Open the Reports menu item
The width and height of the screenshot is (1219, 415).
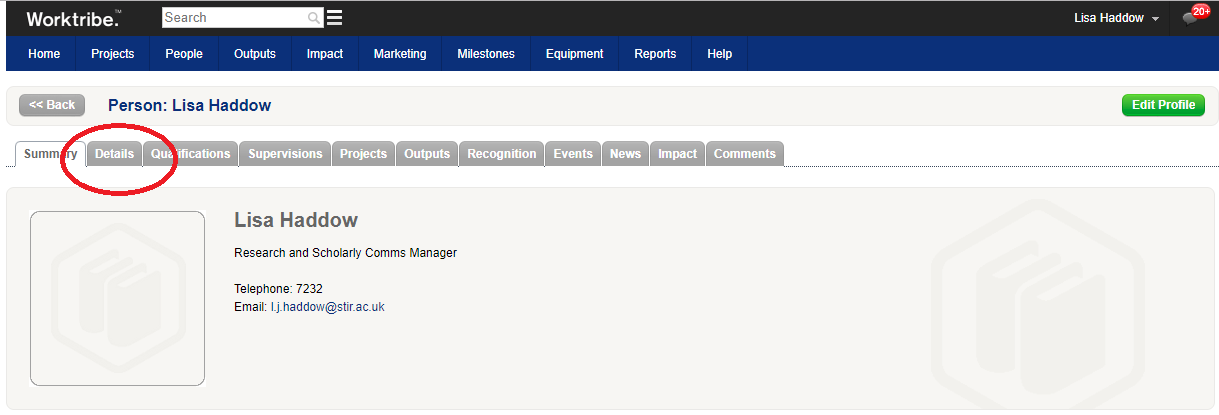click(x=655, y=54)
